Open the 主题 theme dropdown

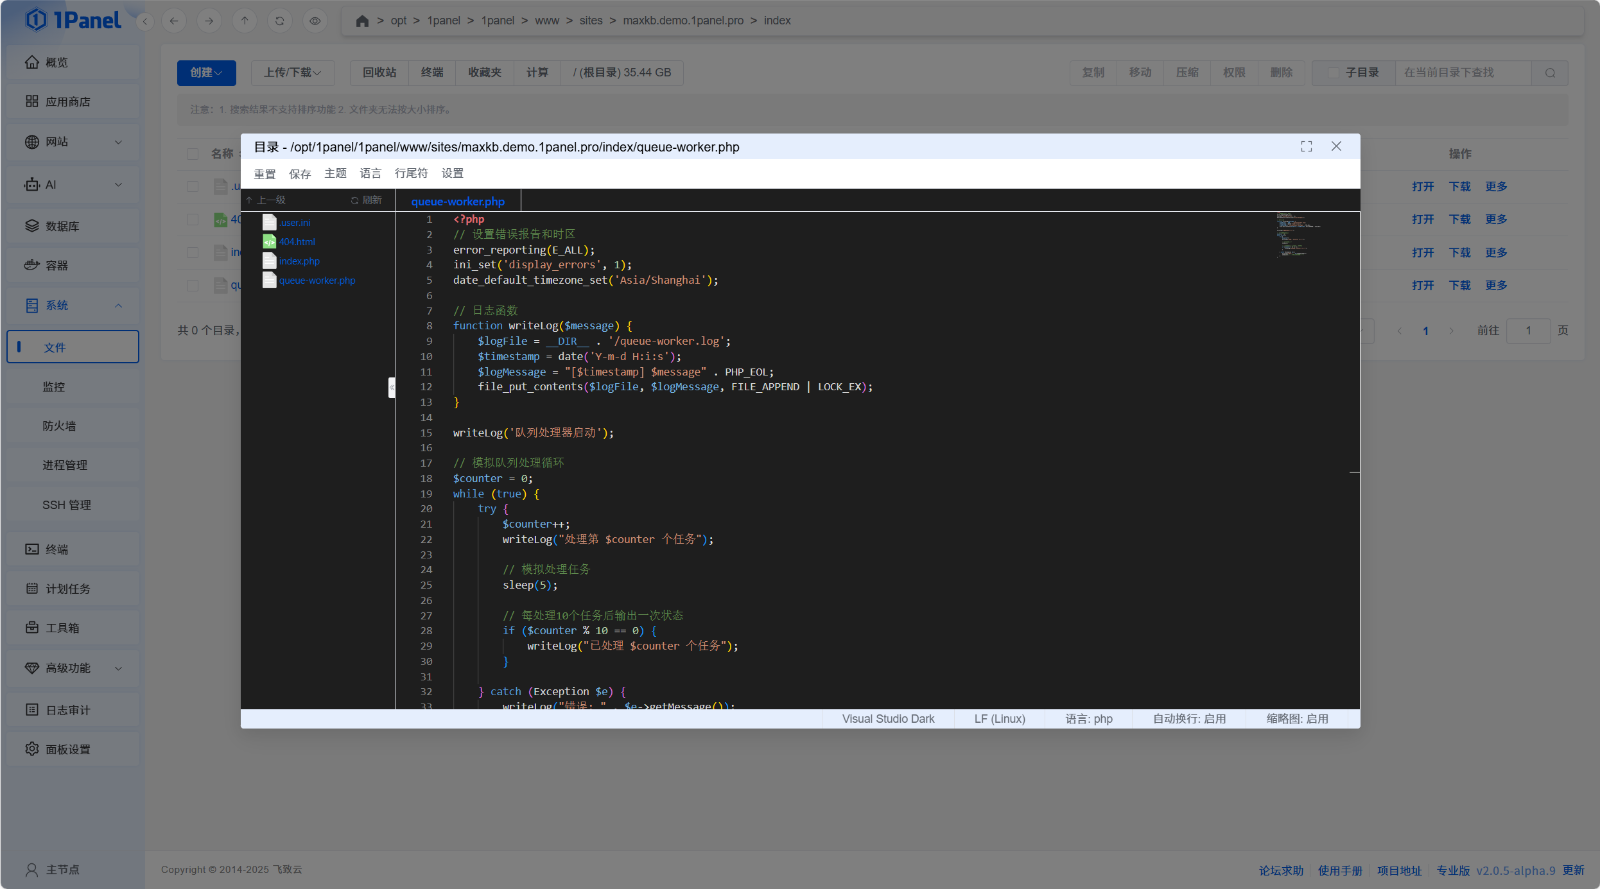(x=335, y=173)
